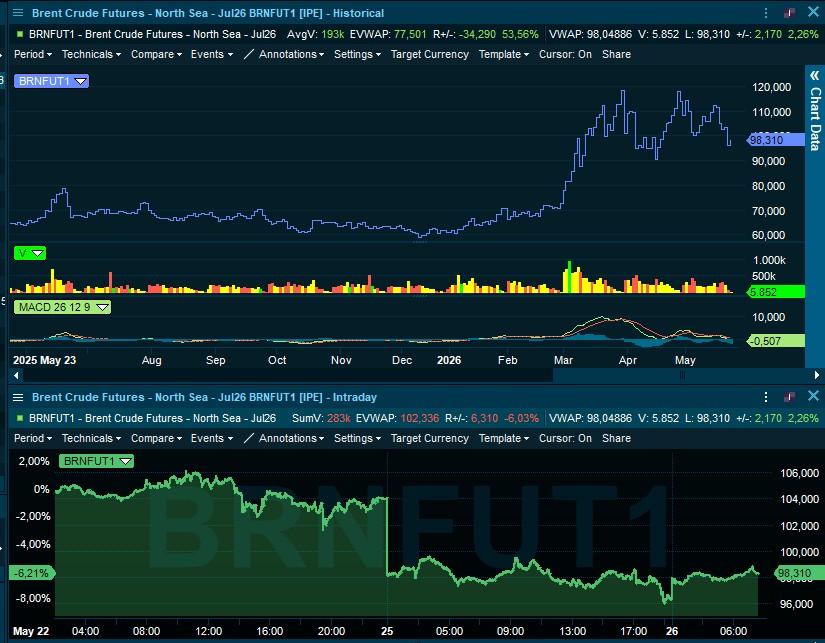Open the Intraday panel three-dot options menu
The height and width of the screenshot is (643, 825).
click(766, 397)
